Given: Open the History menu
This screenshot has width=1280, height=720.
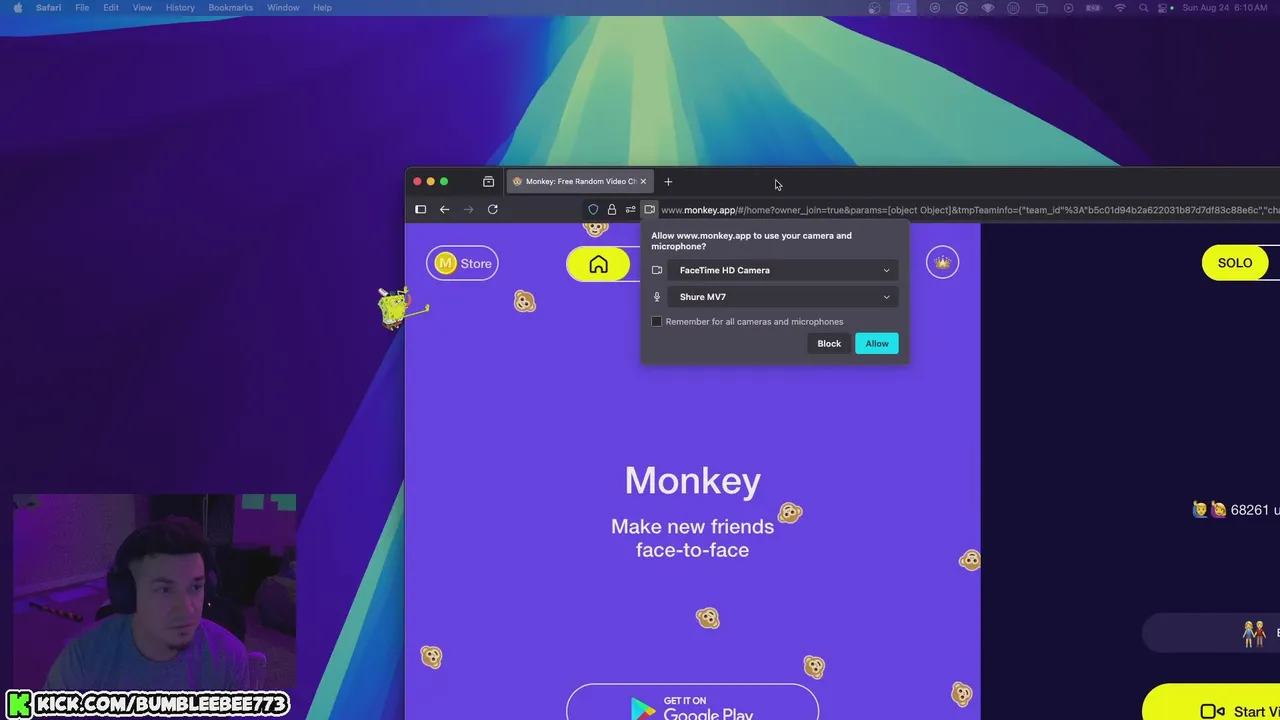Looking at the screenshot, I should [x=180, y=8].
